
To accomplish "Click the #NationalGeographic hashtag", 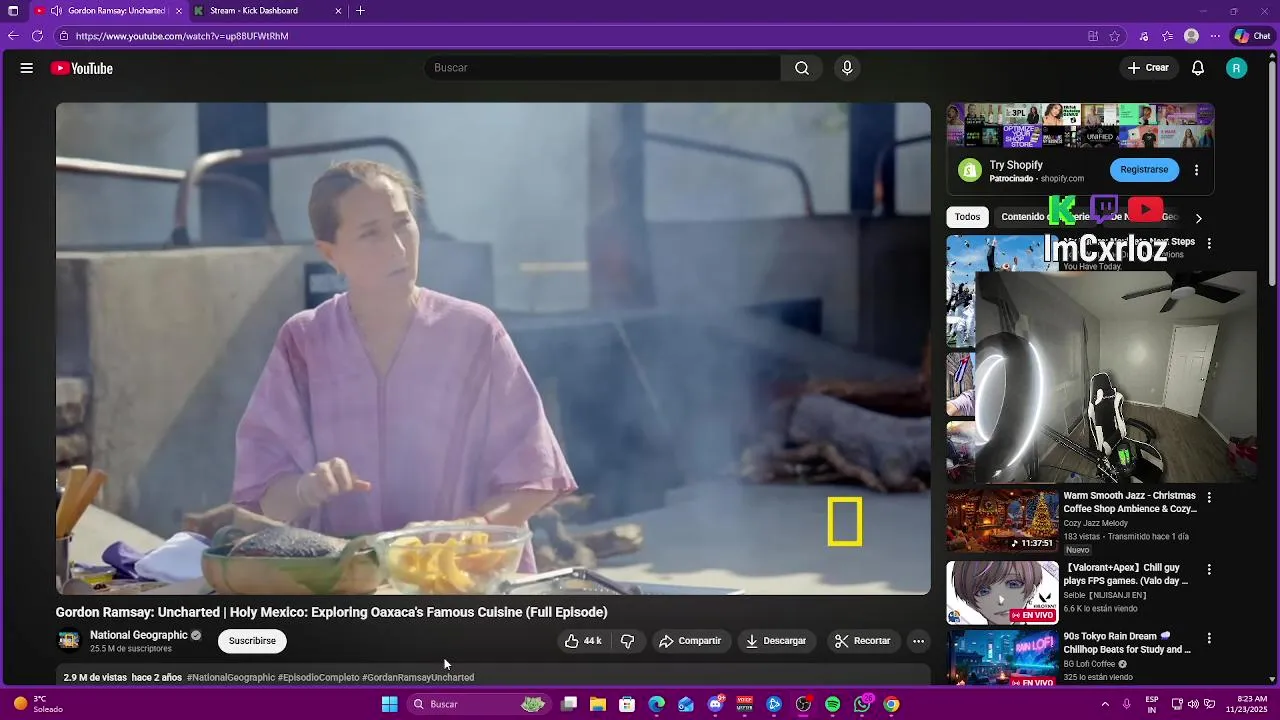I will (x=231, y=678).
